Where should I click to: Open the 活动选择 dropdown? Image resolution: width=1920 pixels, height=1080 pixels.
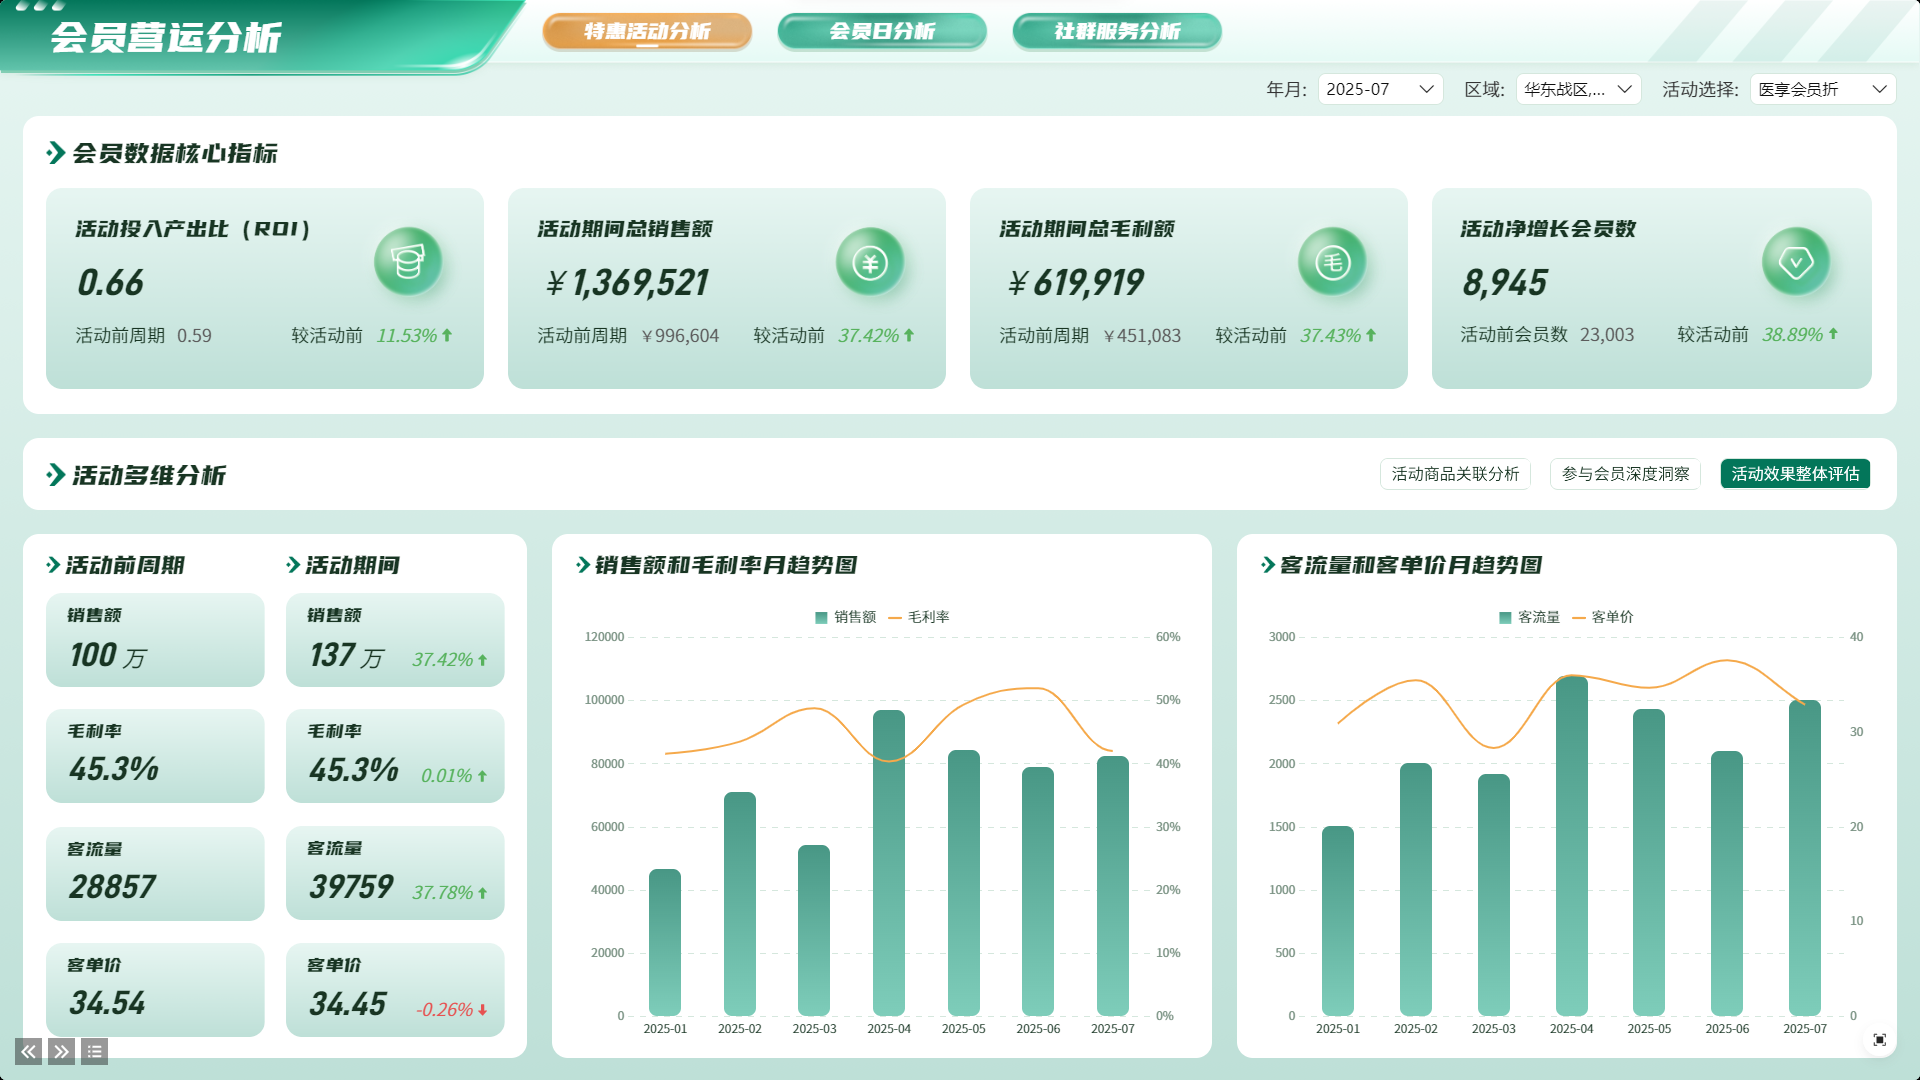tap(1821, 89)
